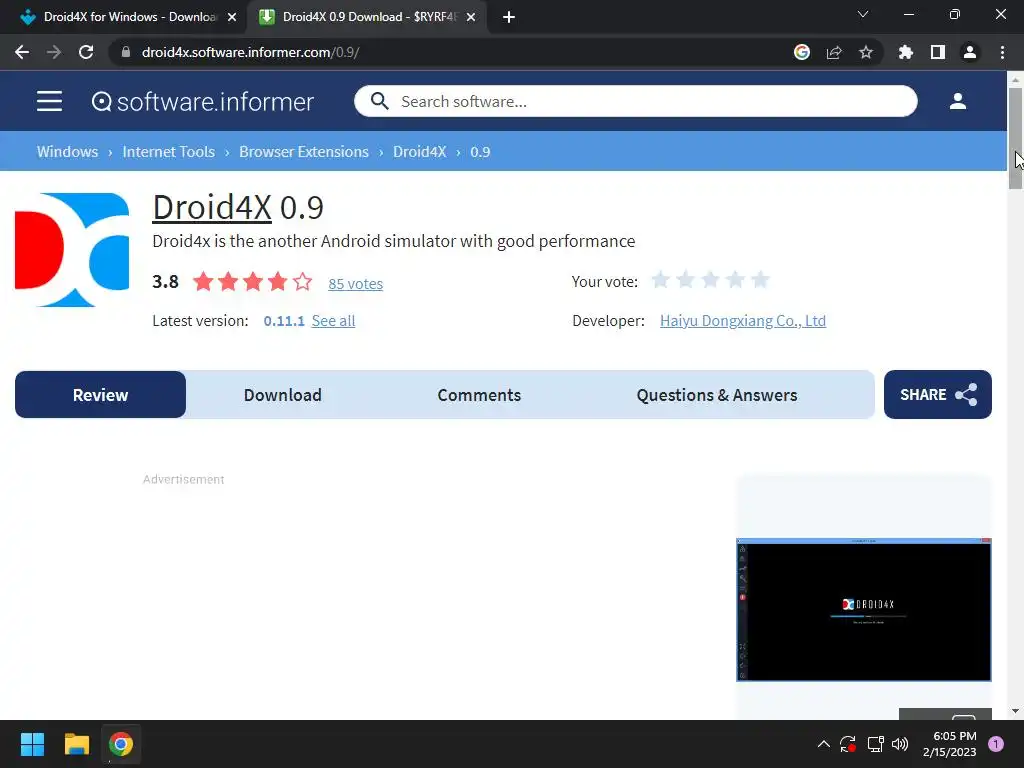Rate two stars under Your vote
1024x768 pixels.
[x=686, y=280]
